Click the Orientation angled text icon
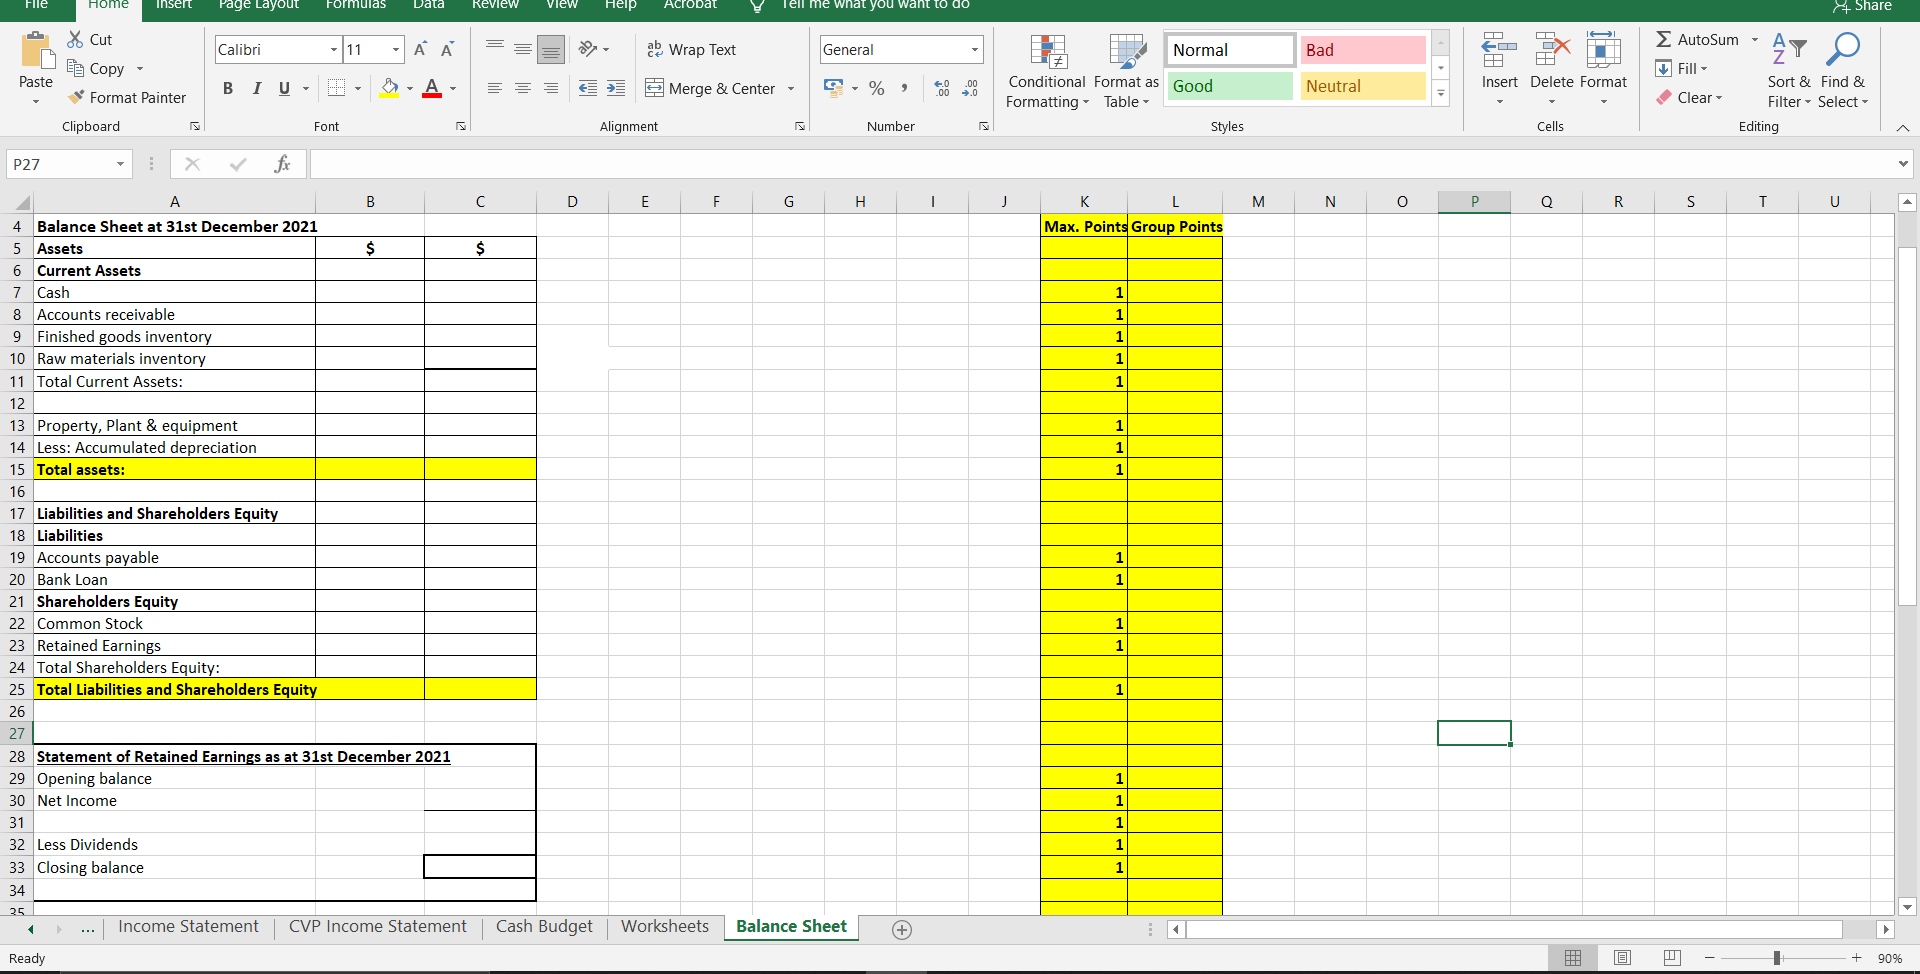 589,49
